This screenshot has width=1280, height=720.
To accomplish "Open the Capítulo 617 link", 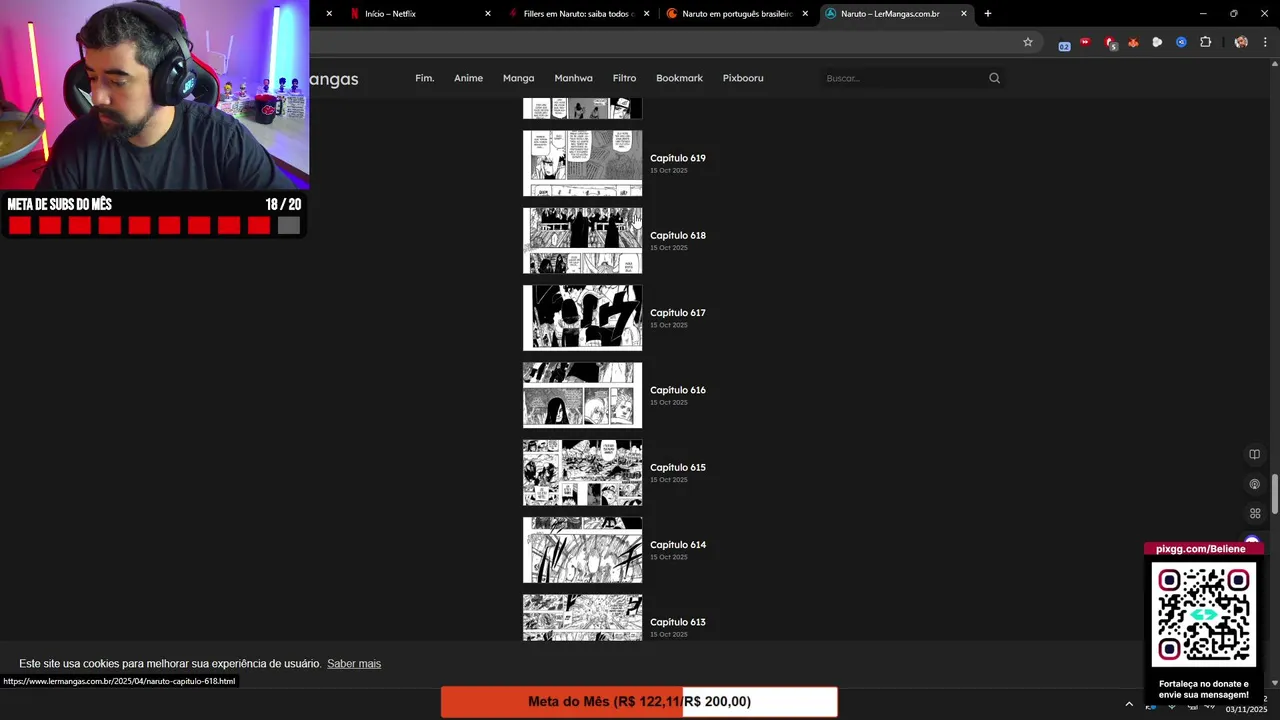I will [x=677, y=313].
